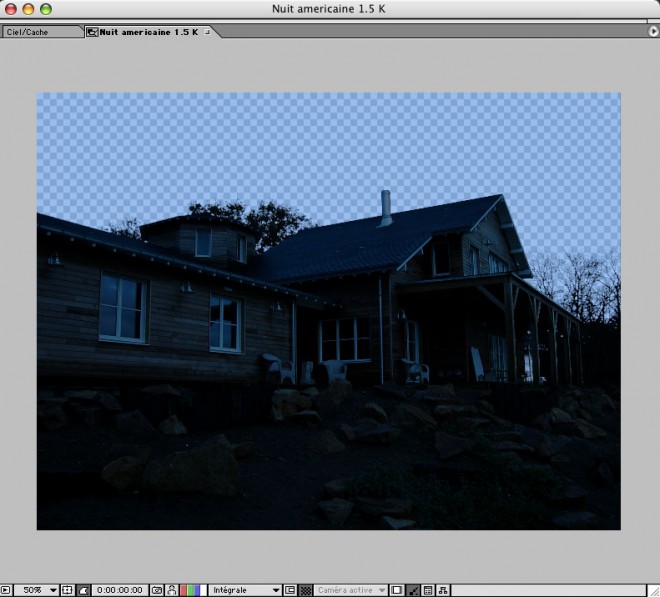Open the composition flowchart view icon
Screen dimensions: 660x597
[x=443, y=590]
